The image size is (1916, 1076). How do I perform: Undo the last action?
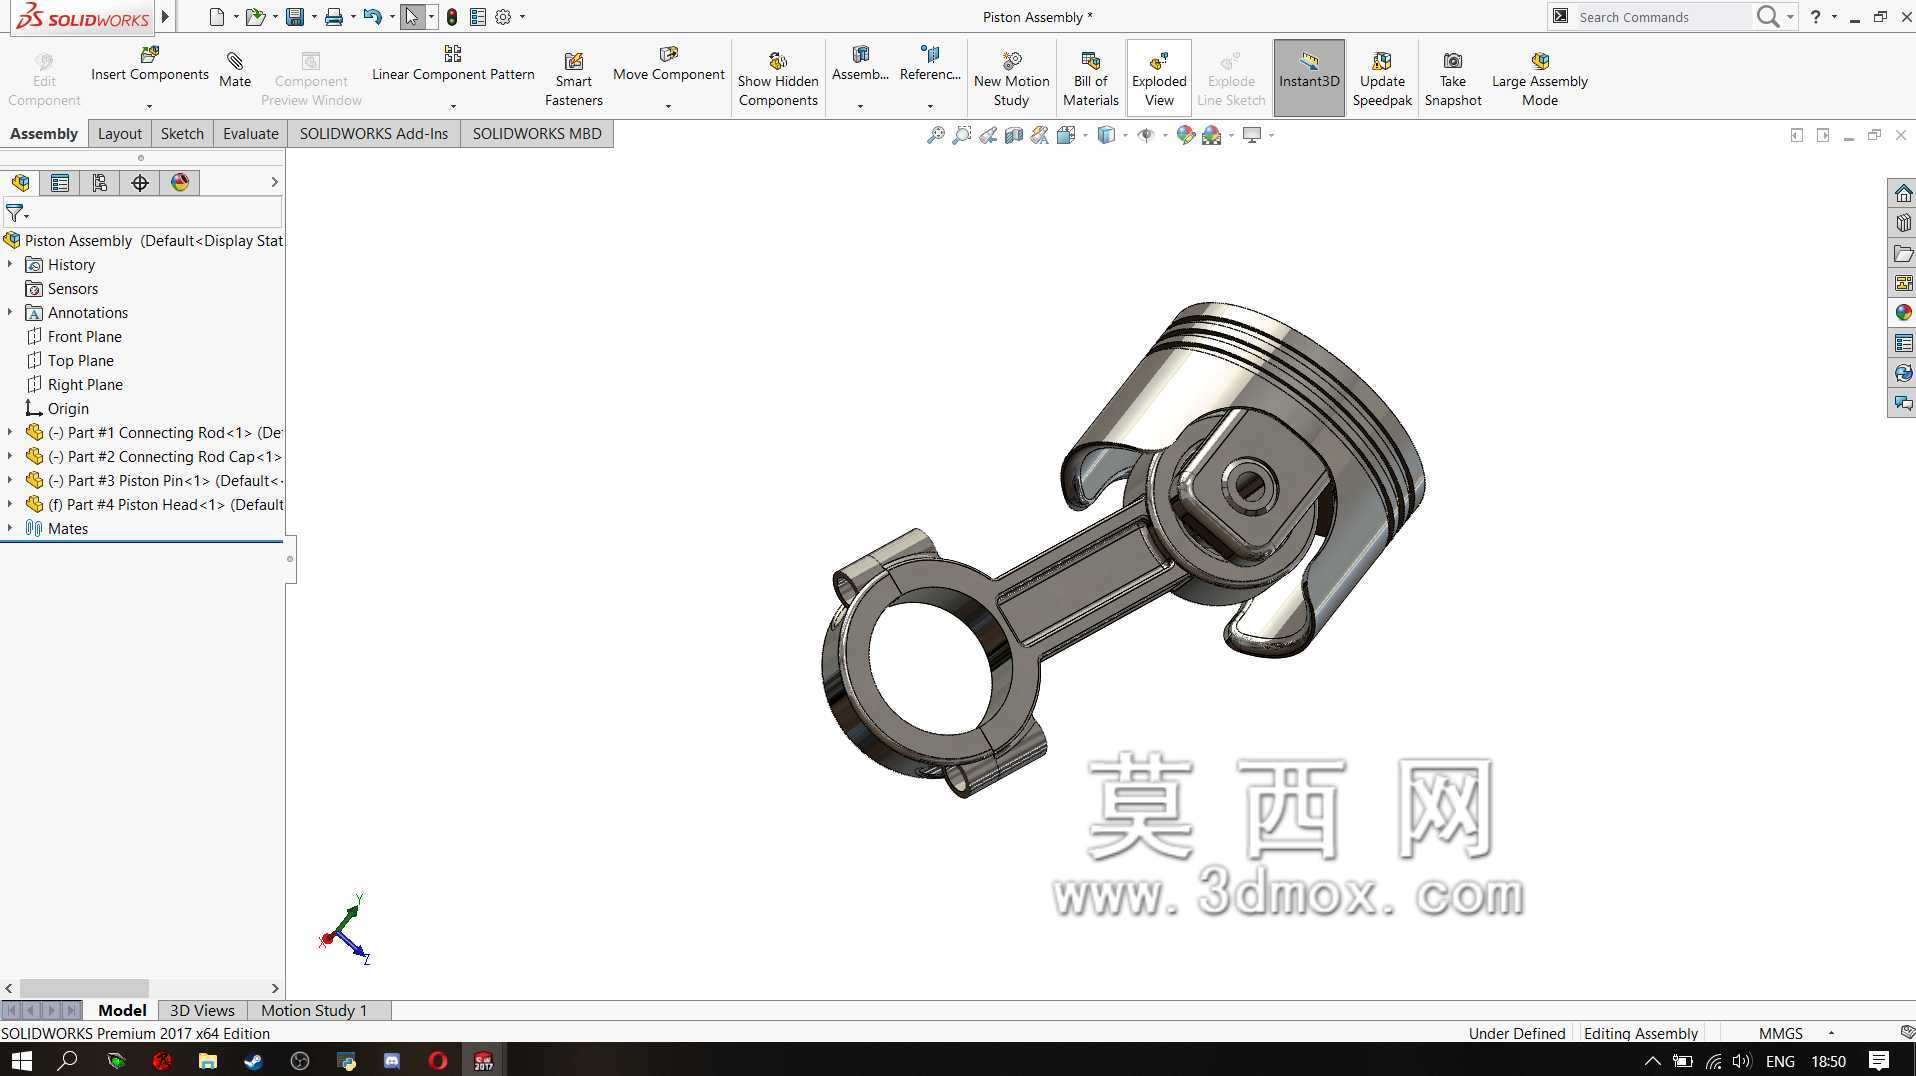point(373,17)
